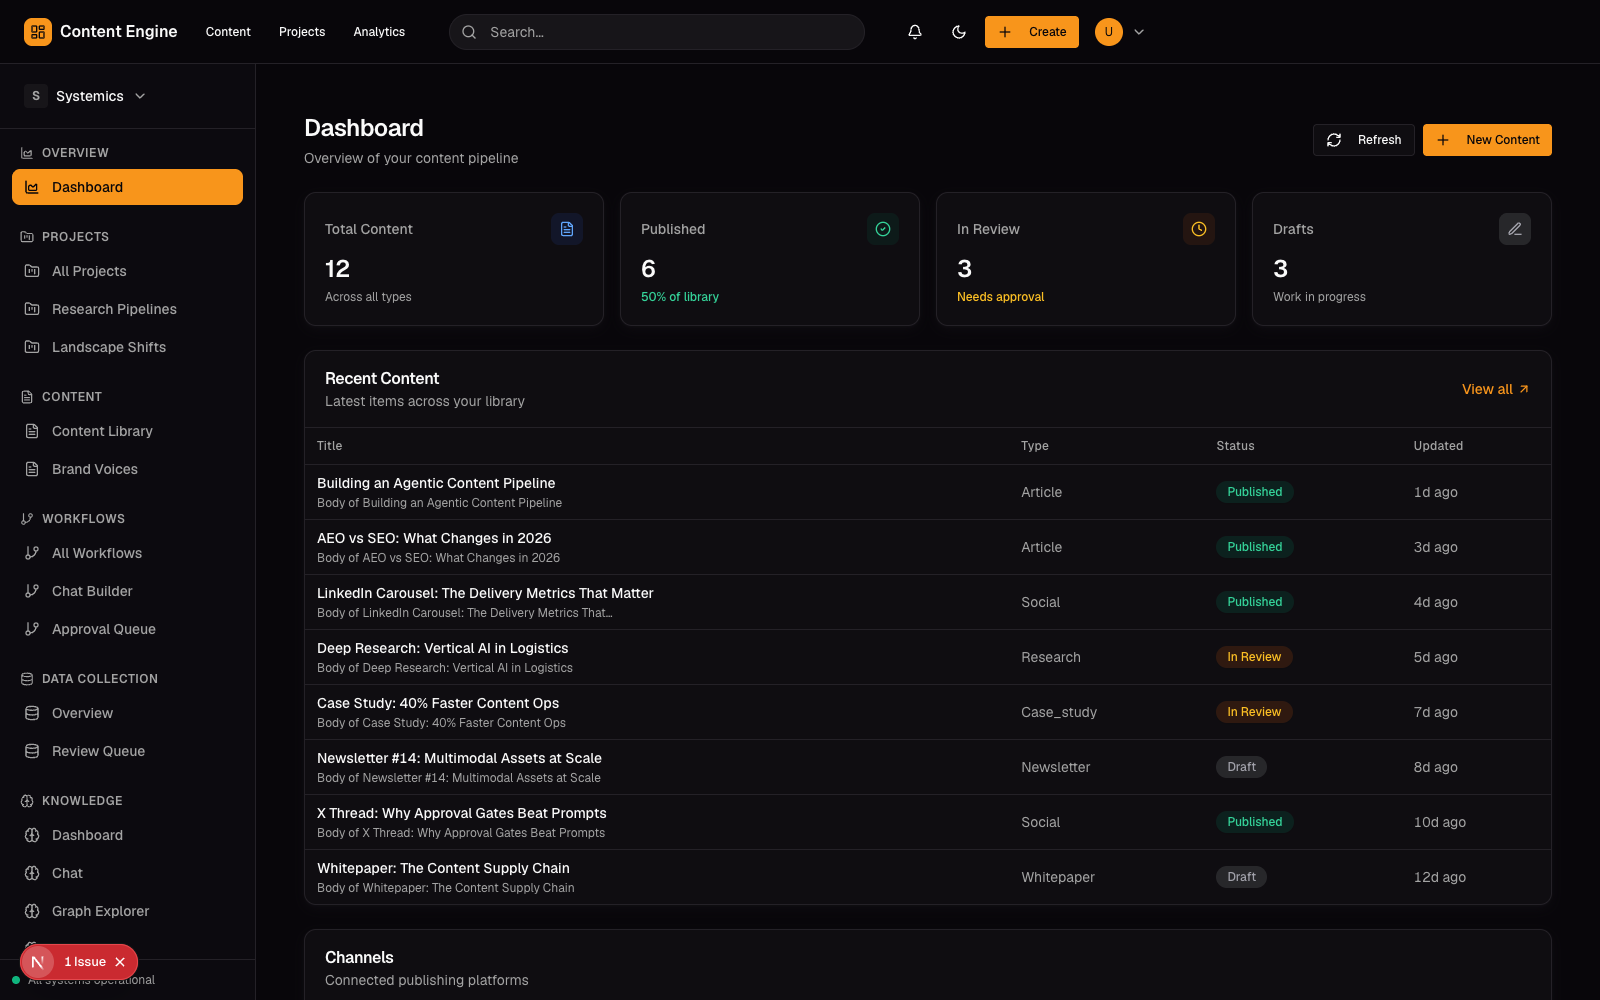Click the Review Queue database icon
Viewport: 1600px width, 1000px height.
32,751
